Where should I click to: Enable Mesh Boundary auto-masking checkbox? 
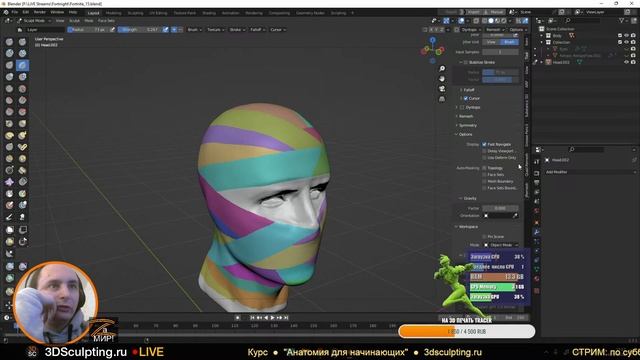(484, 181)
